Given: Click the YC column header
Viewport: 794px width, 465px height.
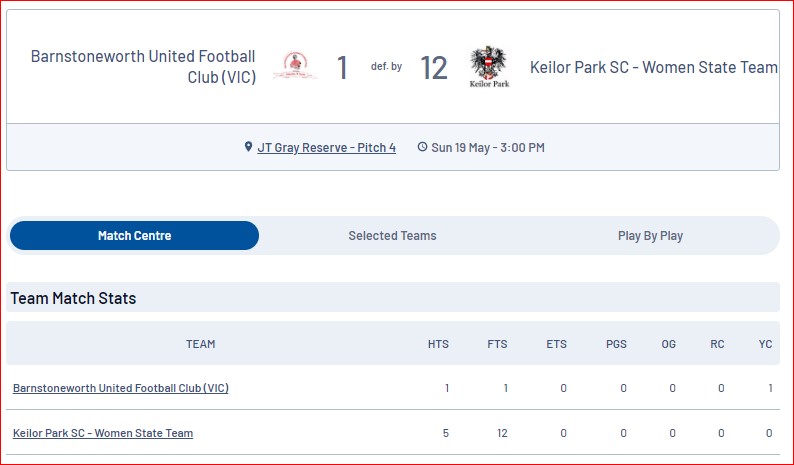Looking at the screenshot, I should pos(765,344).
